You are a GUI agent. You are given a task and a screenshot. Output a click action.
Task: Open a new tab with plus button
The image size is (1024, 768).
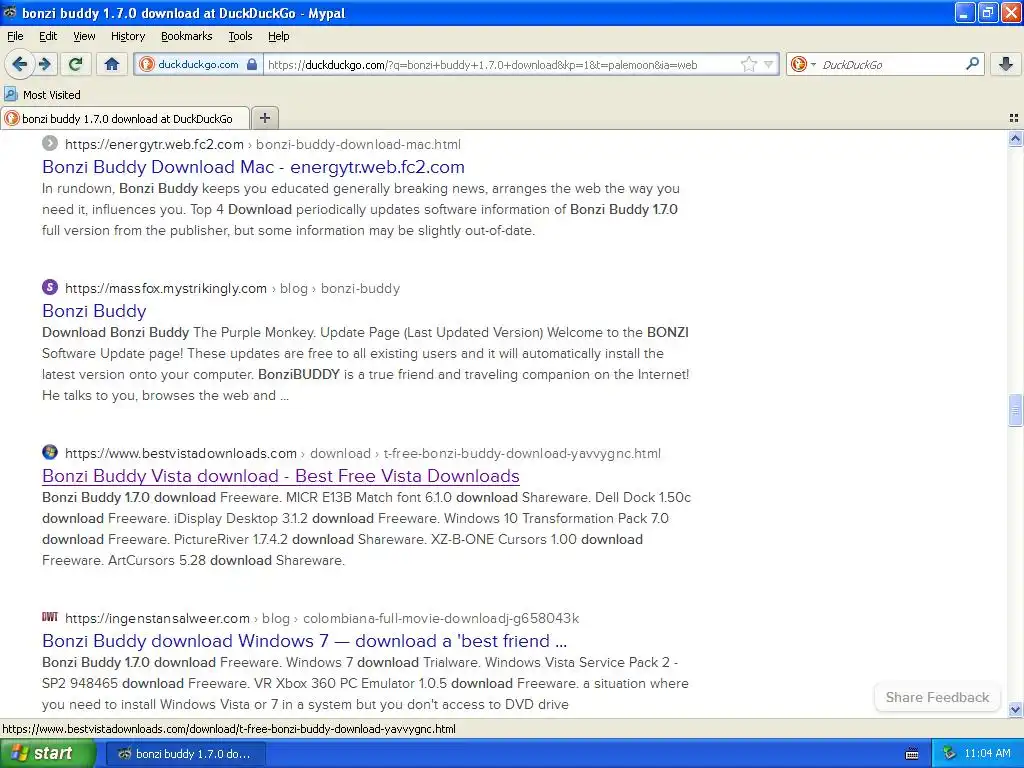coord(264,118)
